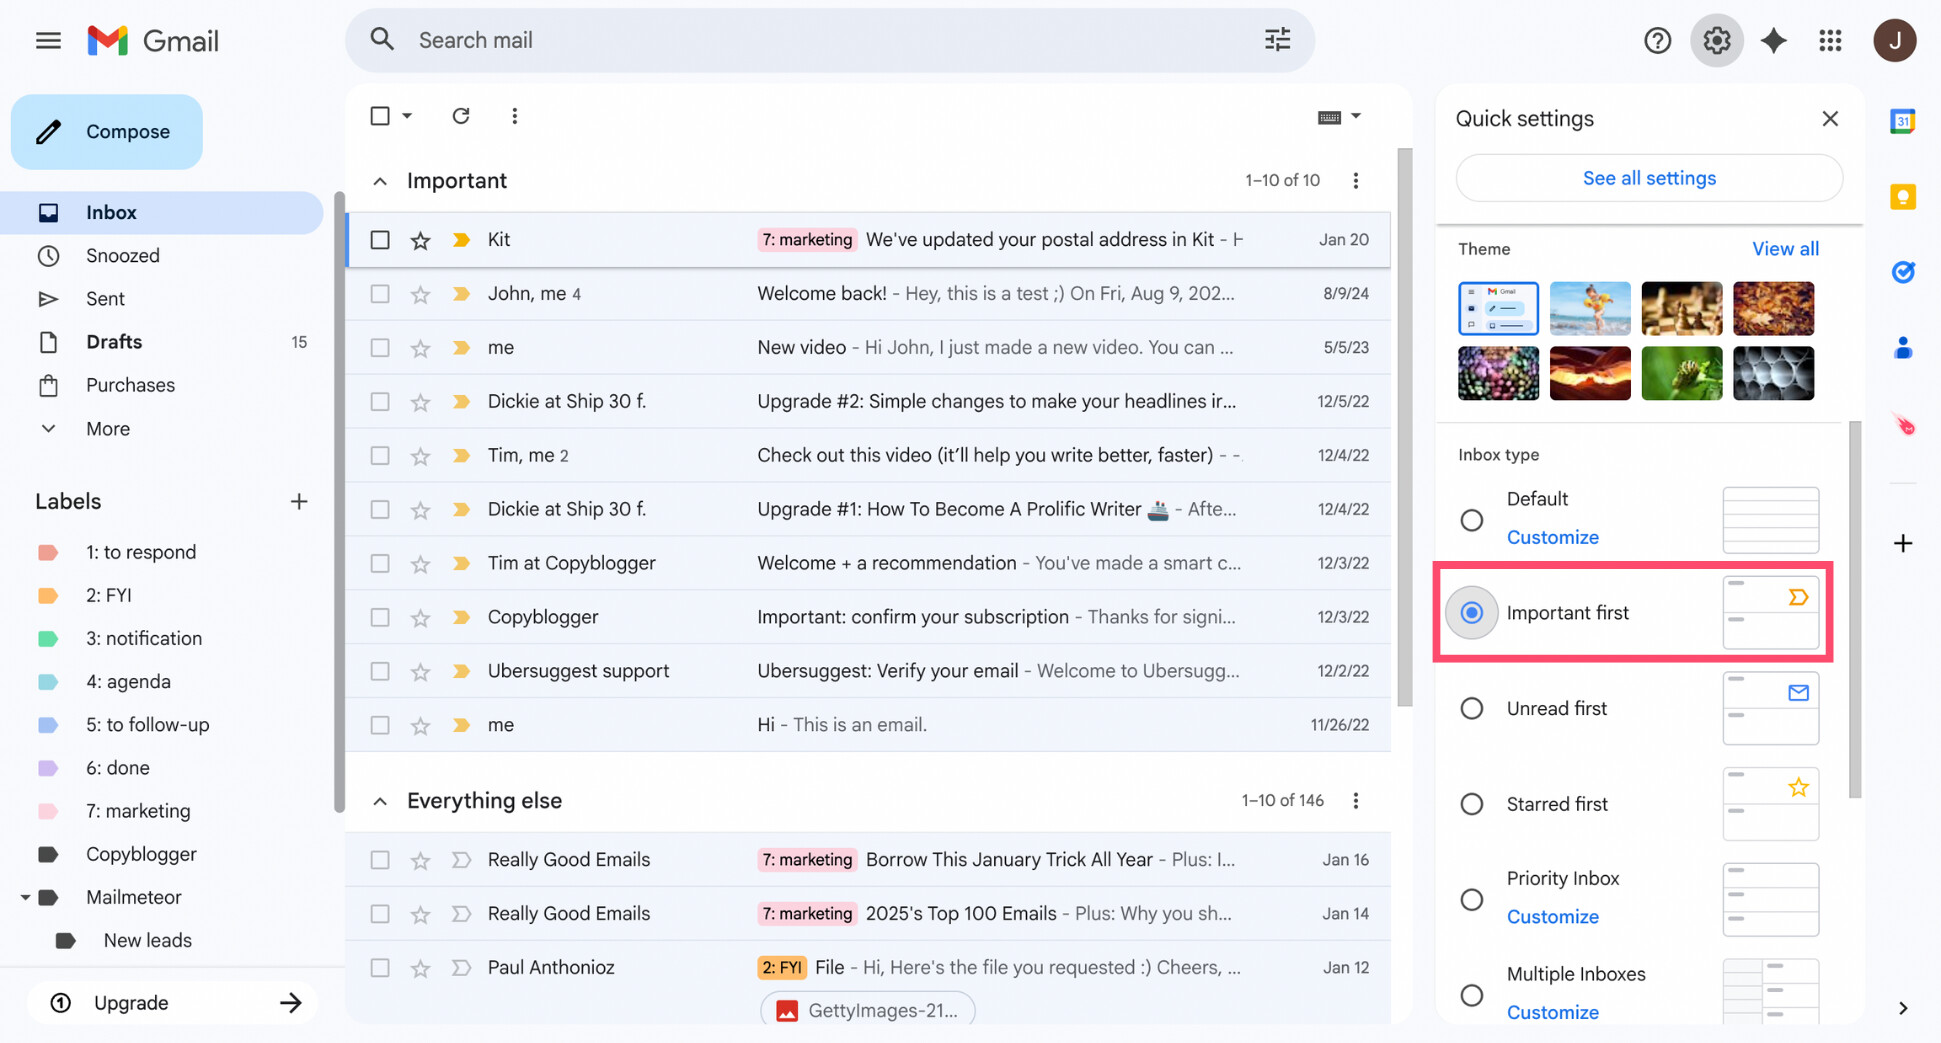Click the Help question mark icon
Screen dimensions: 1941x1043
click(1657, 40)
